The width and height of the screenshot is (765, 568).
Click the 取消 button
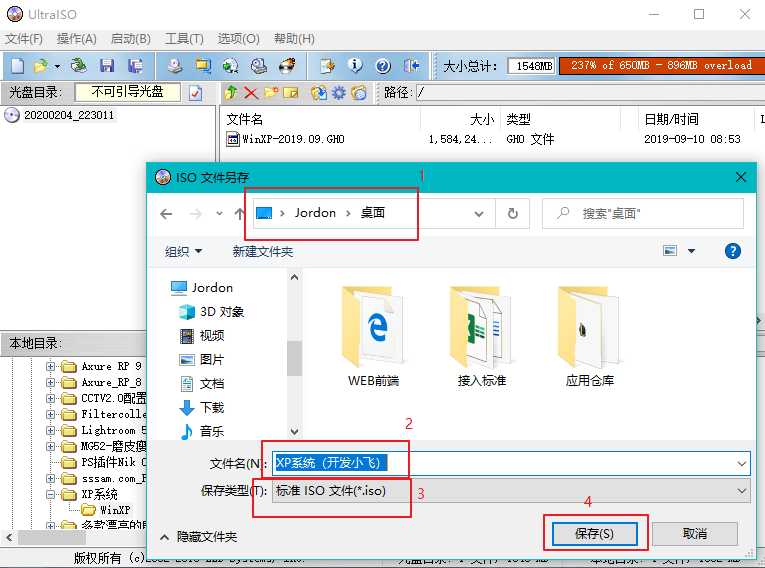point(695,533)
